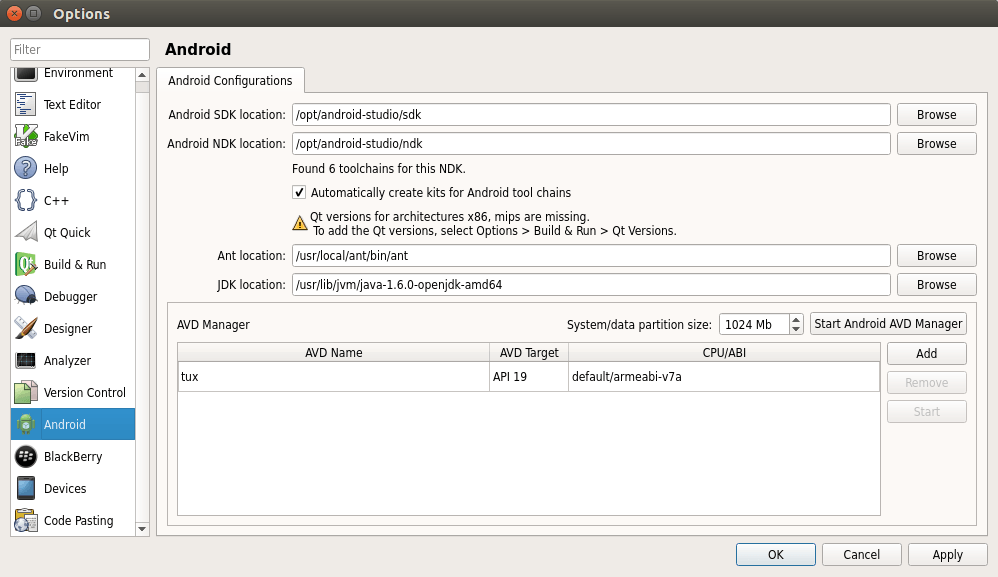Select the Qt Quick paper plane icon
The width and height of the screenshot is (998, 577).
tap(26, 232)
